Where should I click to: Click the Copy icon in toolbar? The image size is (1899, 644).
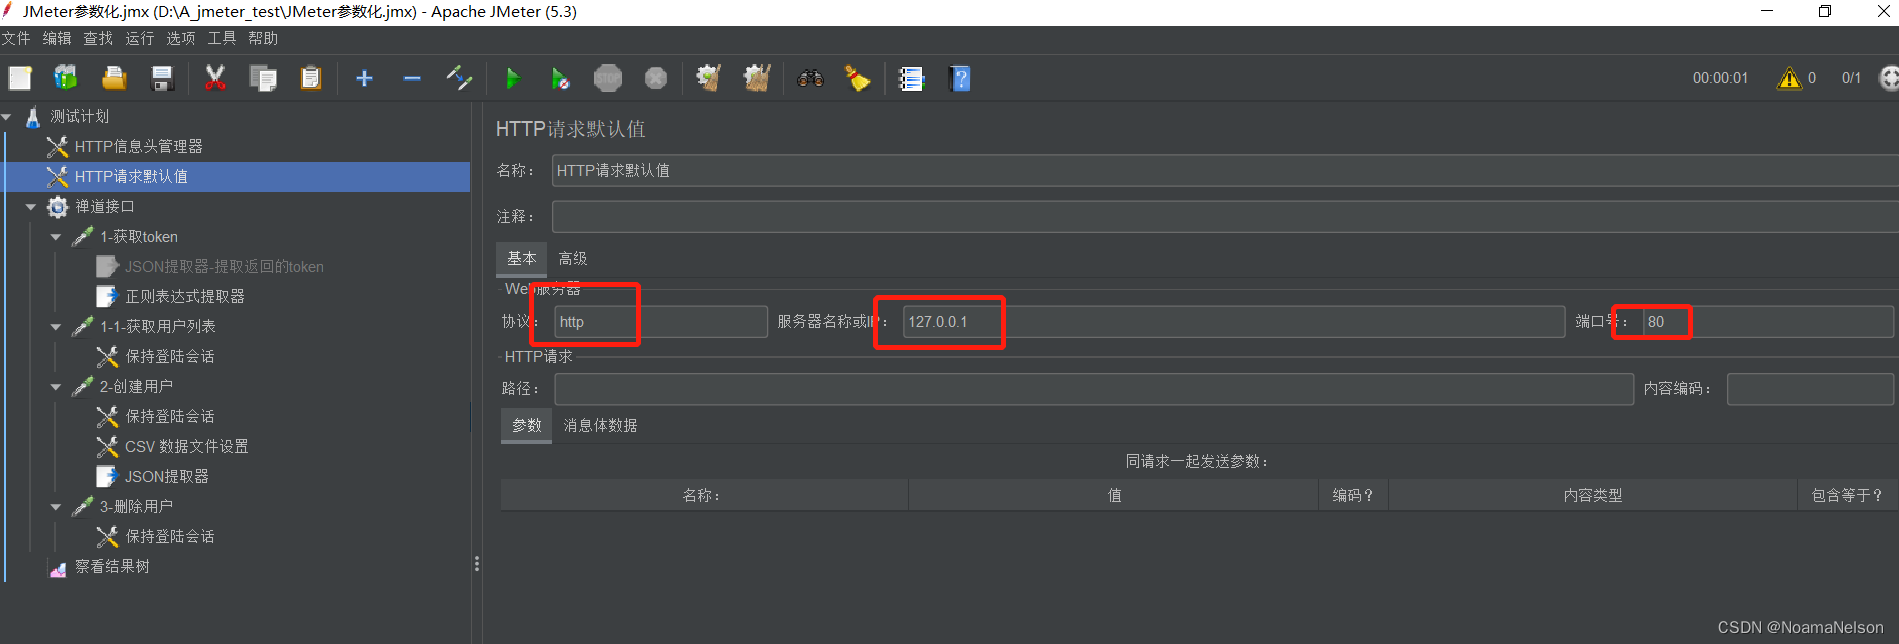[263, 78]
